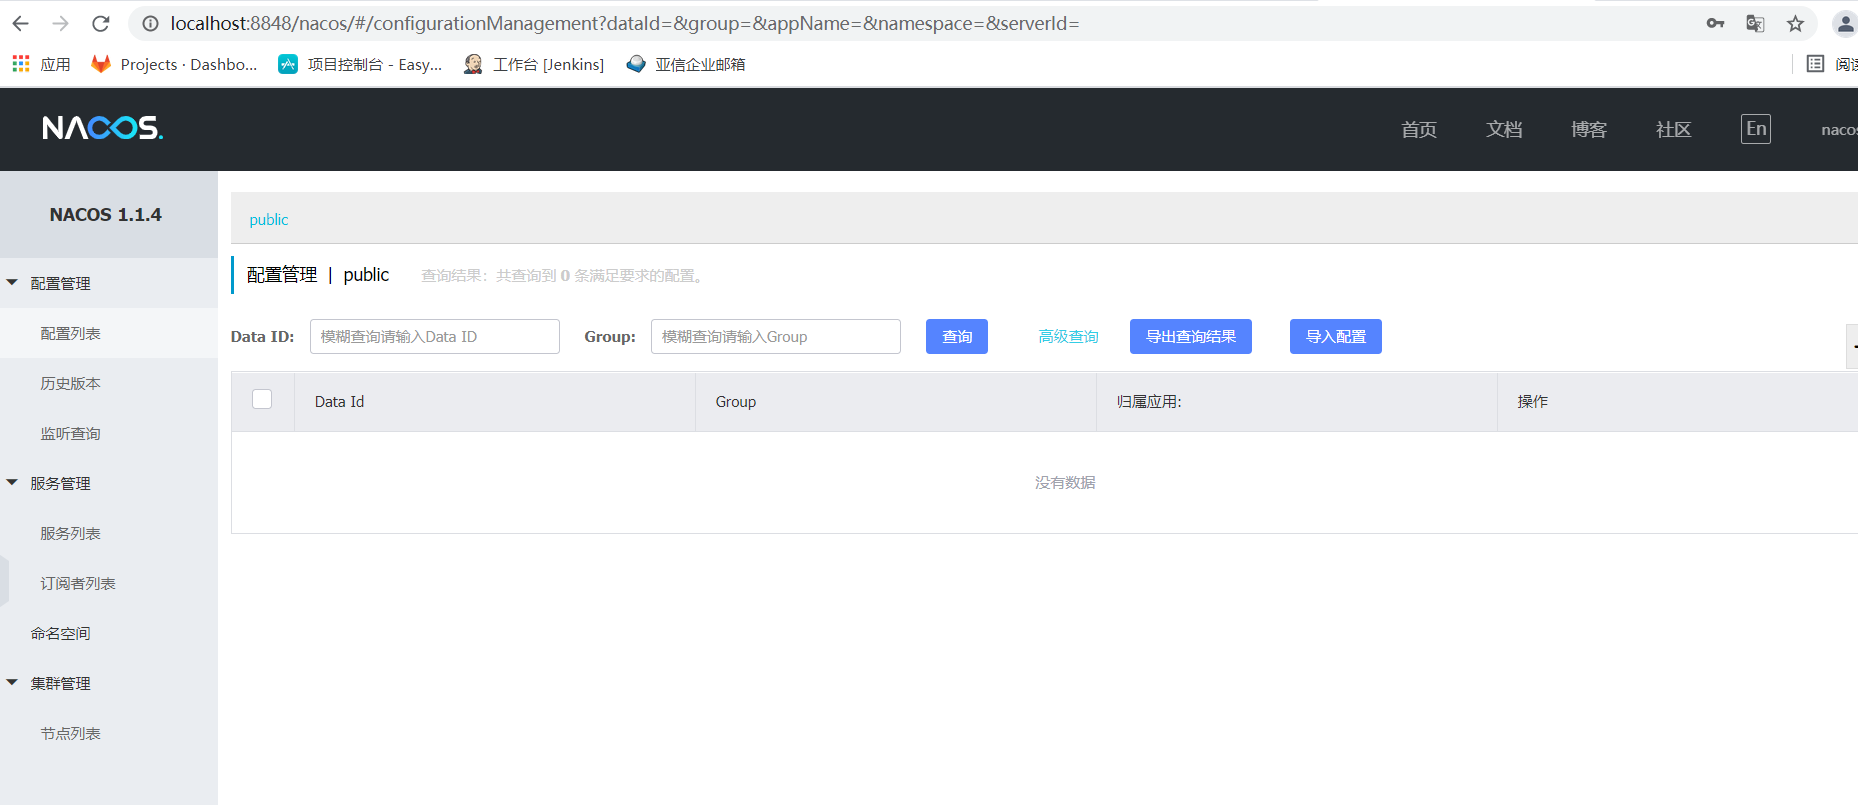This screenshot has width=1858, height=805.
Task: Select the public namespace tab
Action: [269, 219]
